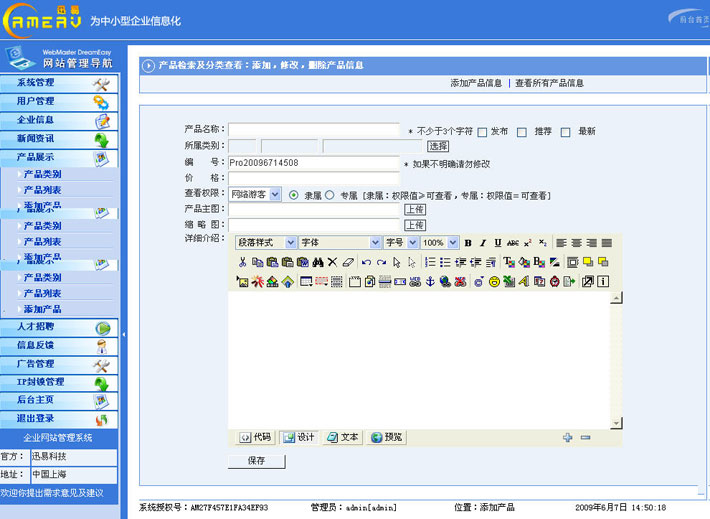The height and width of the screenshot is (519, 710).
Task: Click the scissors Cut icon
Action: pos(242,262)
